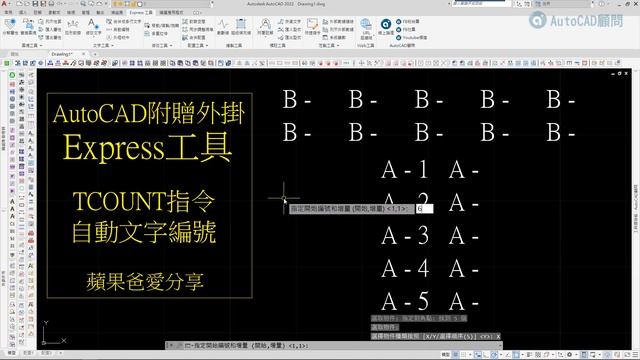
Task: Toggle snap mode in the status bar
Action: click(x=463, y=355)
